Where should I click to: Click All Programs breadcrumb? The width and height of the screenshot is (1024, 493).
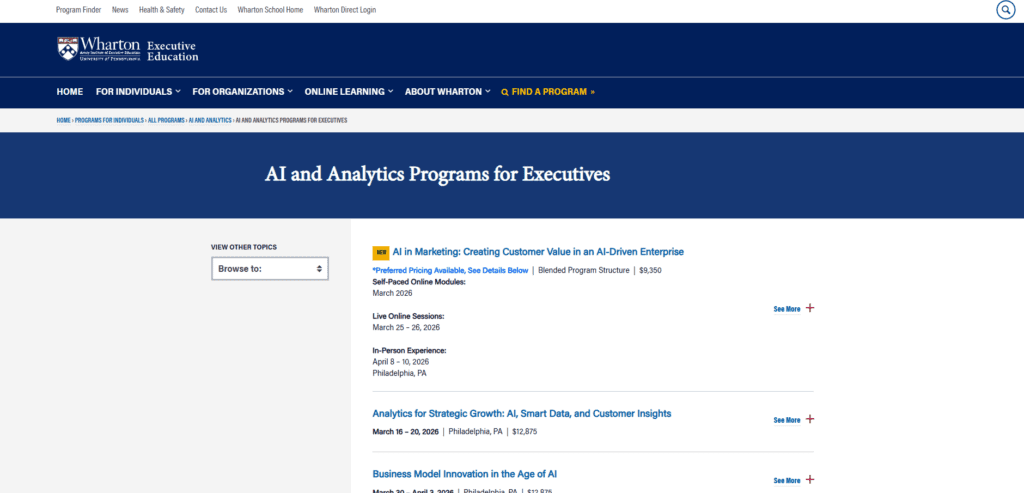click(x=166, y=120)
